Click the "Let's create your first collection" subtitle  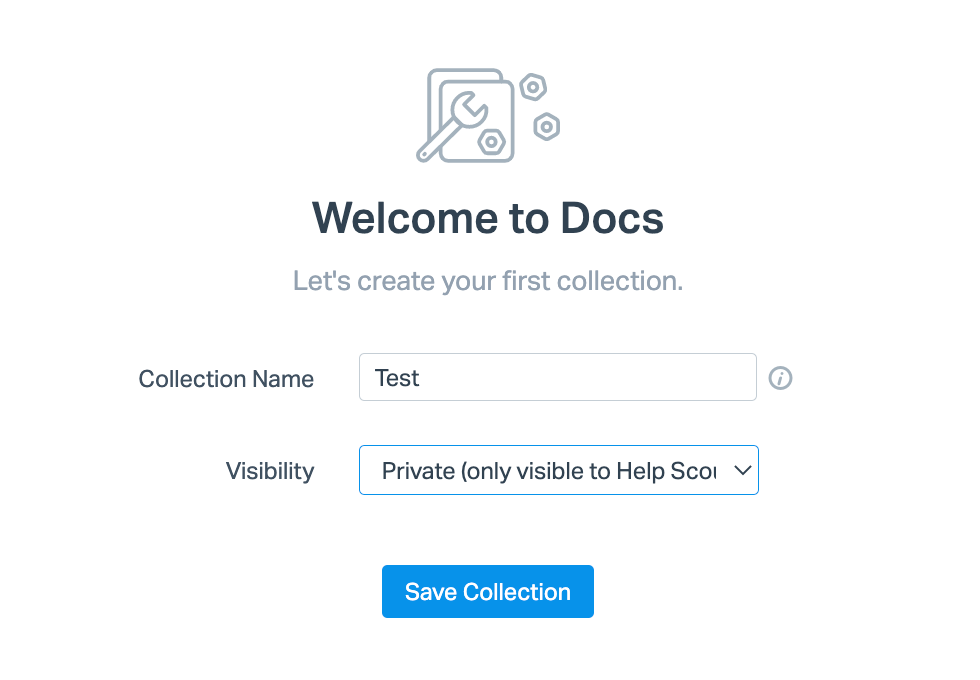[x=488, y=281]
